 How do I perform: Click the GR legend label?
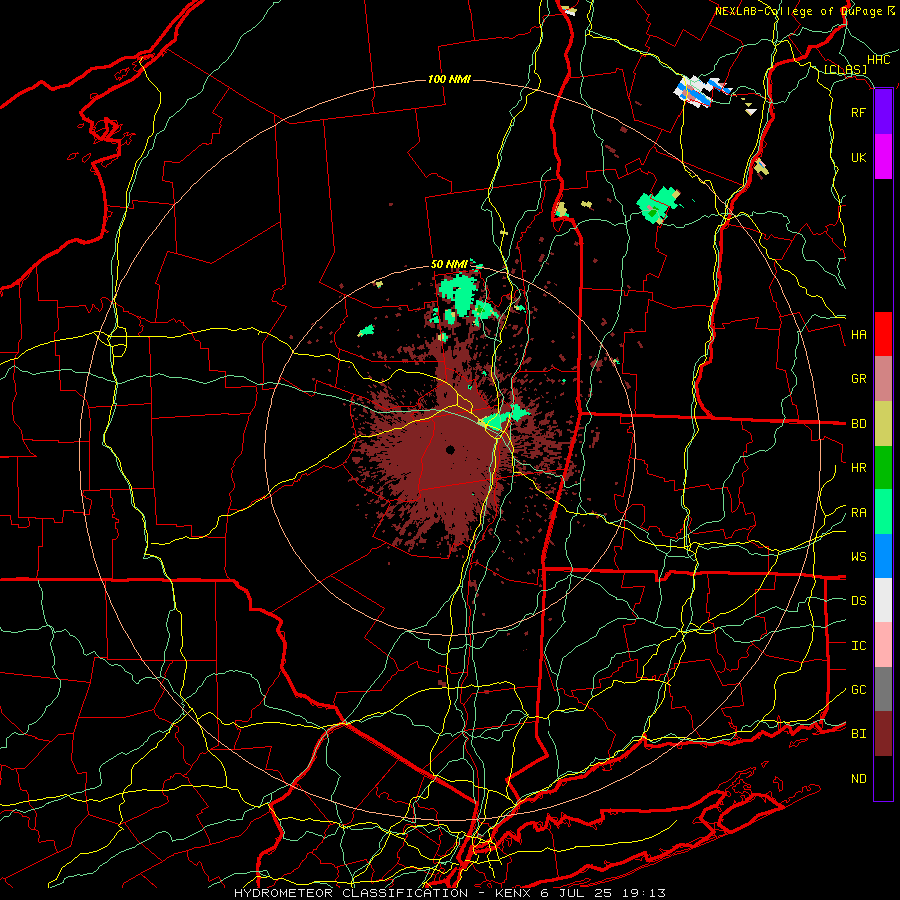pyautogui.click(x=858, y=379)
